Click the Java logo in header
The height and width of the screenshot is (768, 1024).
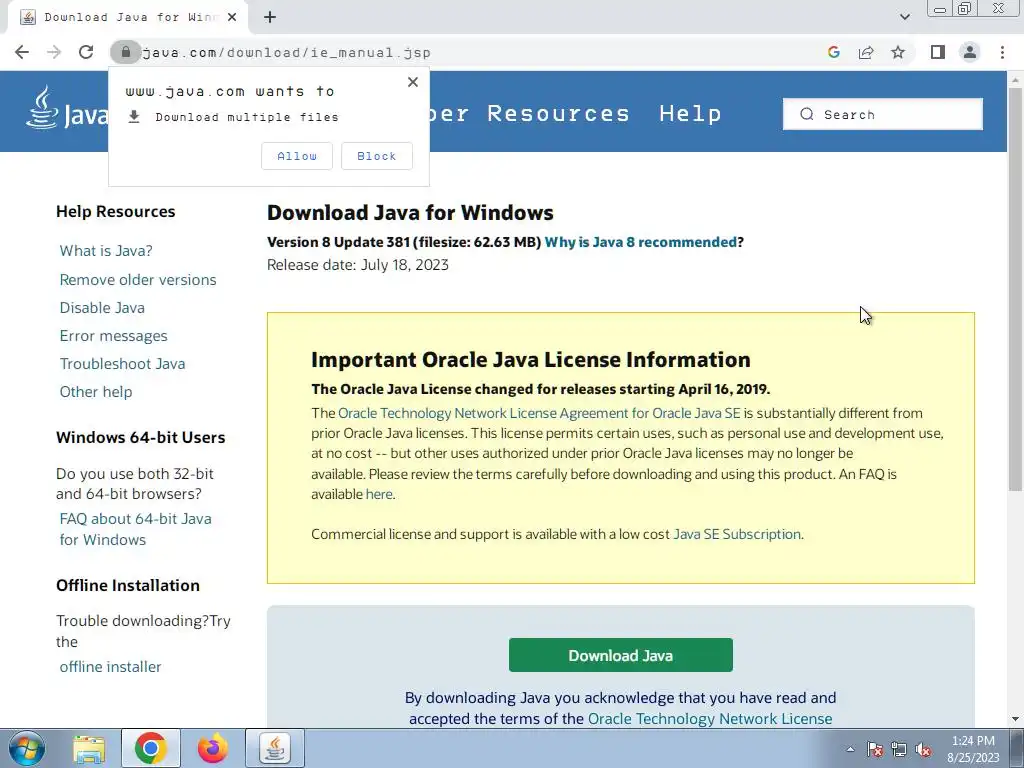67,108
